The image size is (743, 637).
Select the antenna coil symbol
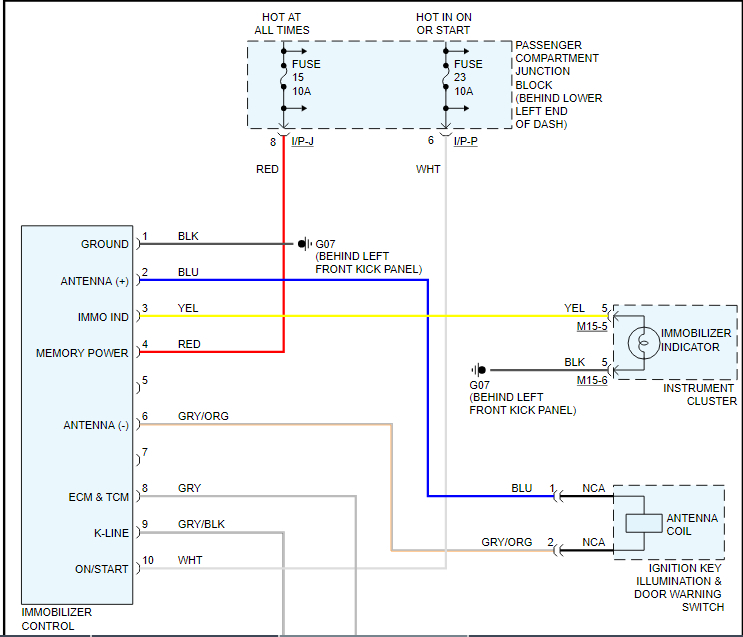tap(643, 523)
